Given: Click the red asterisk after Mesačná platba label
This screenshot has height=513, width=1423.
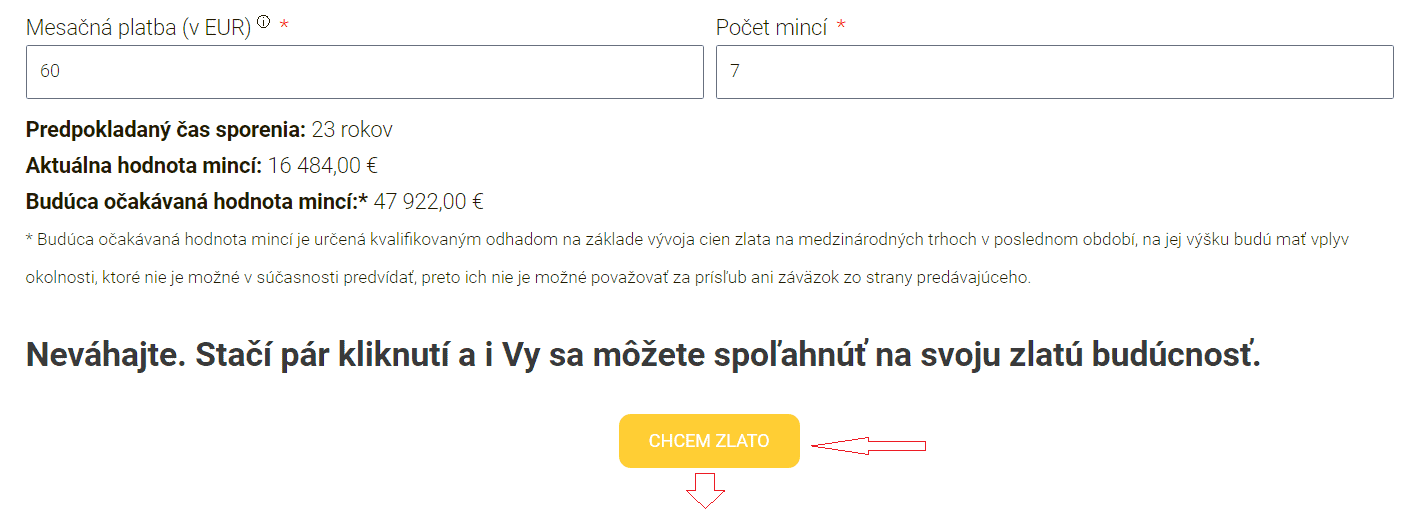Looking at the screenshot, I should click(284, 26).
